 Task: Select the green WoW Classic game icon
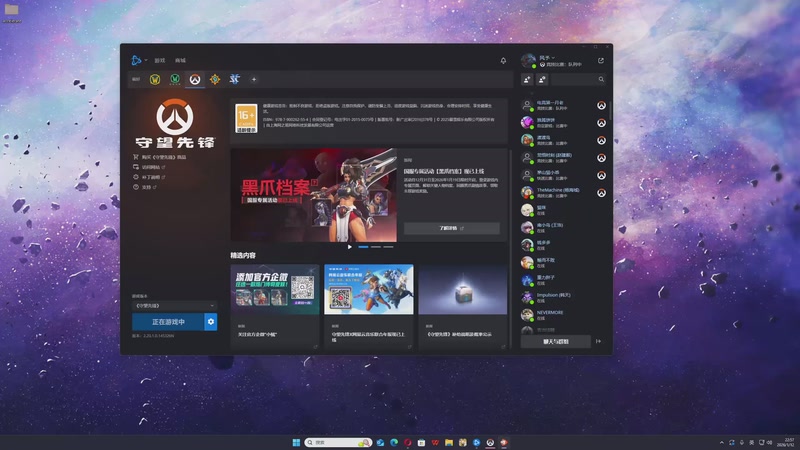coord(175,79)
